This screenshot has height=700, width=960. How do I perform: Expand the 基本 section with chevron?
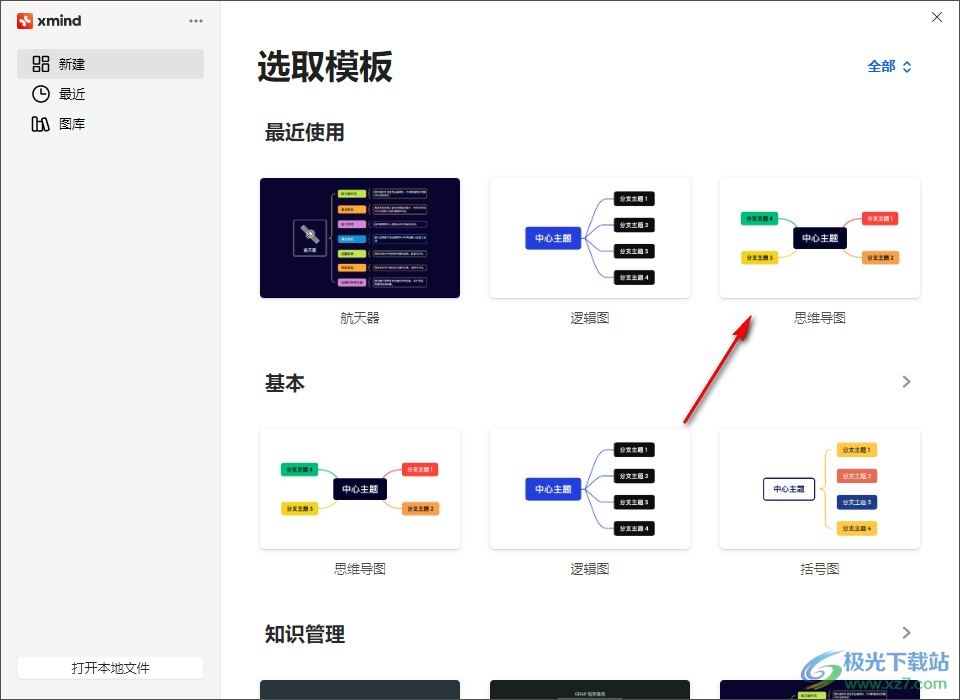pyautogui.click(x=907, y=382)
